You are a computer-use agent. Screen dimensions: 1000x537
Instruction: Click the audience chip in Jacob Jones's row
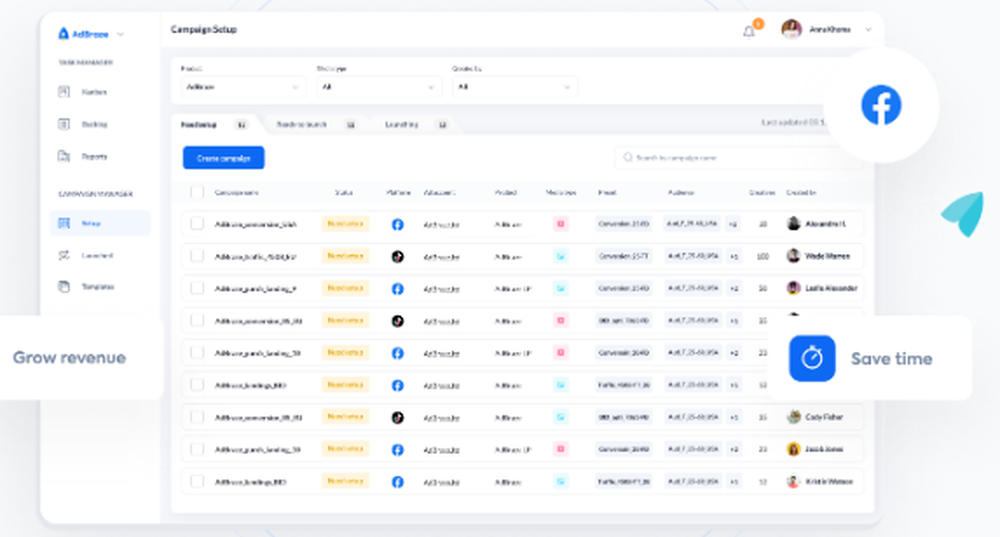692,449
